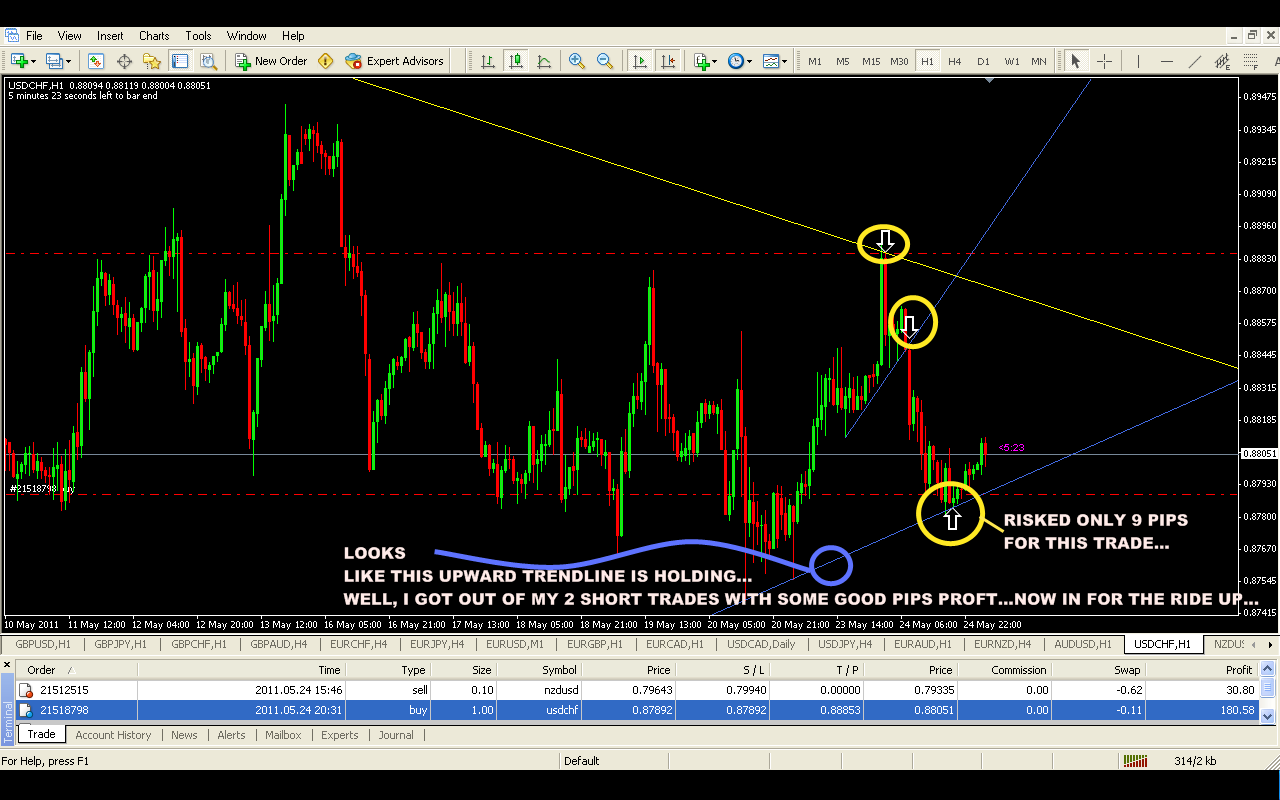Switch chart to candlestick mode
The image size is (1280, 800).
tap(516, 61)
